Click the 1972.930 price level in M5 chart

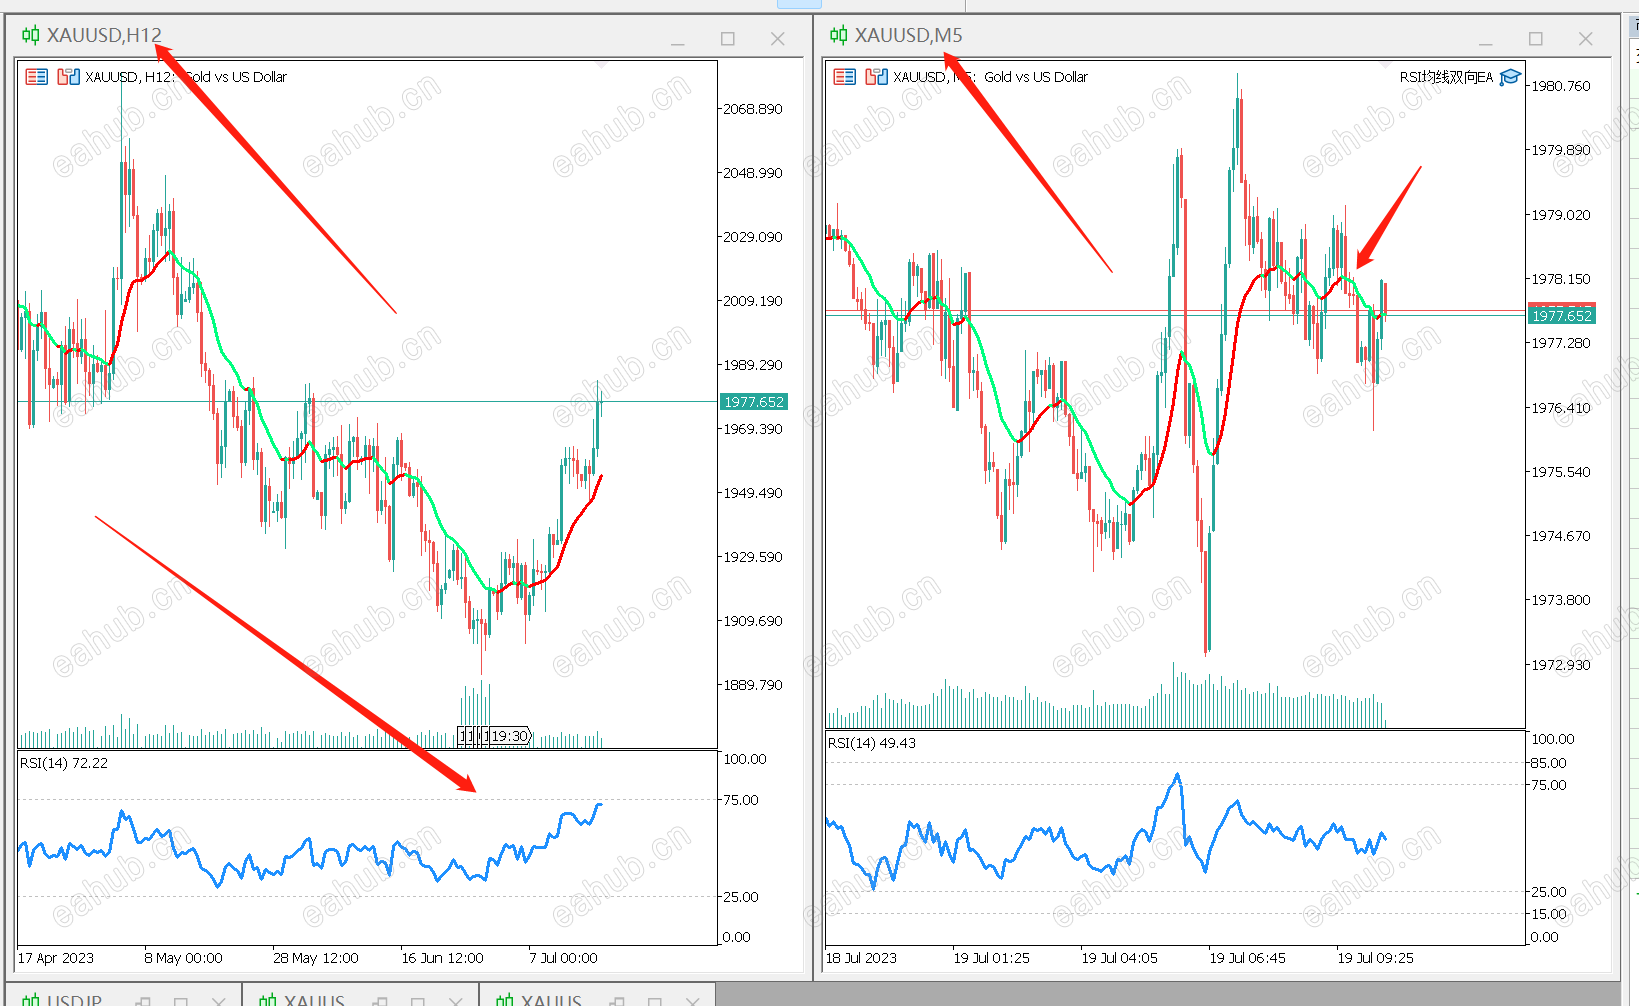click(x=1561, y=665)
